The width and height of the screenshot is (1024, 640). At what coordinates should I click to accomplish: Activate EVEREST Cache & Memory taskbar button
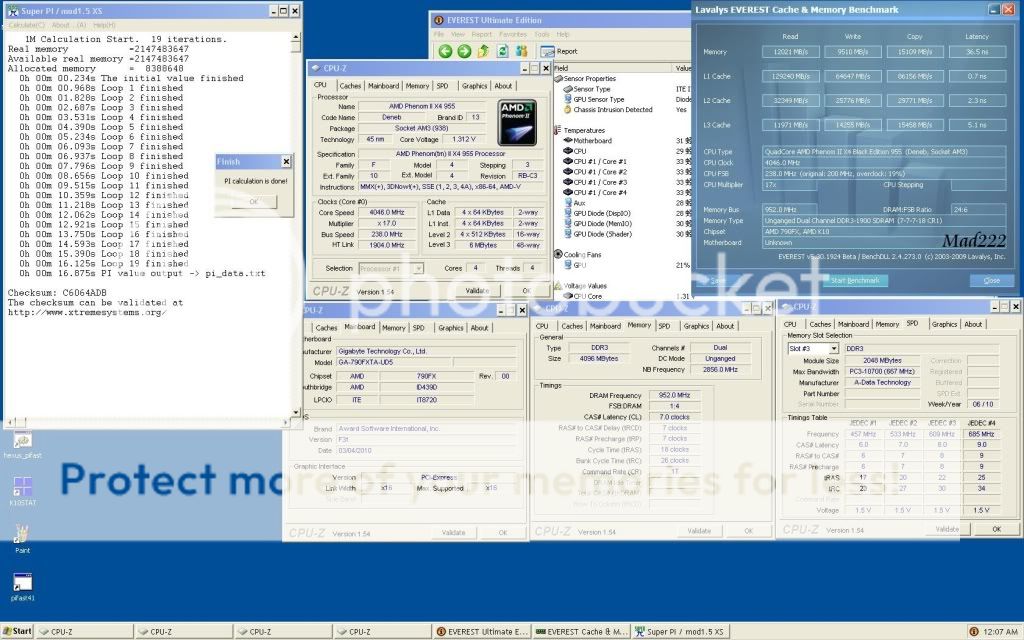tap(581, 632)
